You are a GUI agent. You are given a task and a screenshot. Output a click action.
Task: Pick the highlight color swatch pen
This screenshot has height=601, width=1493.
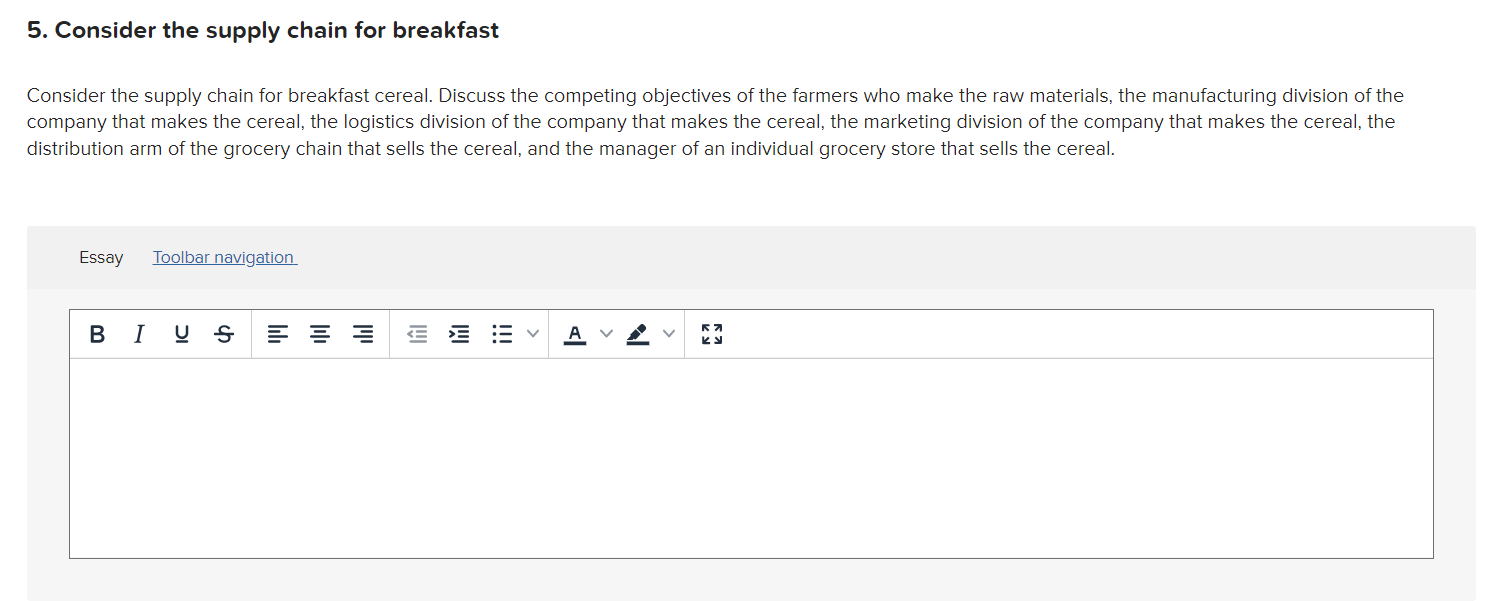click(x=639, y=334)
